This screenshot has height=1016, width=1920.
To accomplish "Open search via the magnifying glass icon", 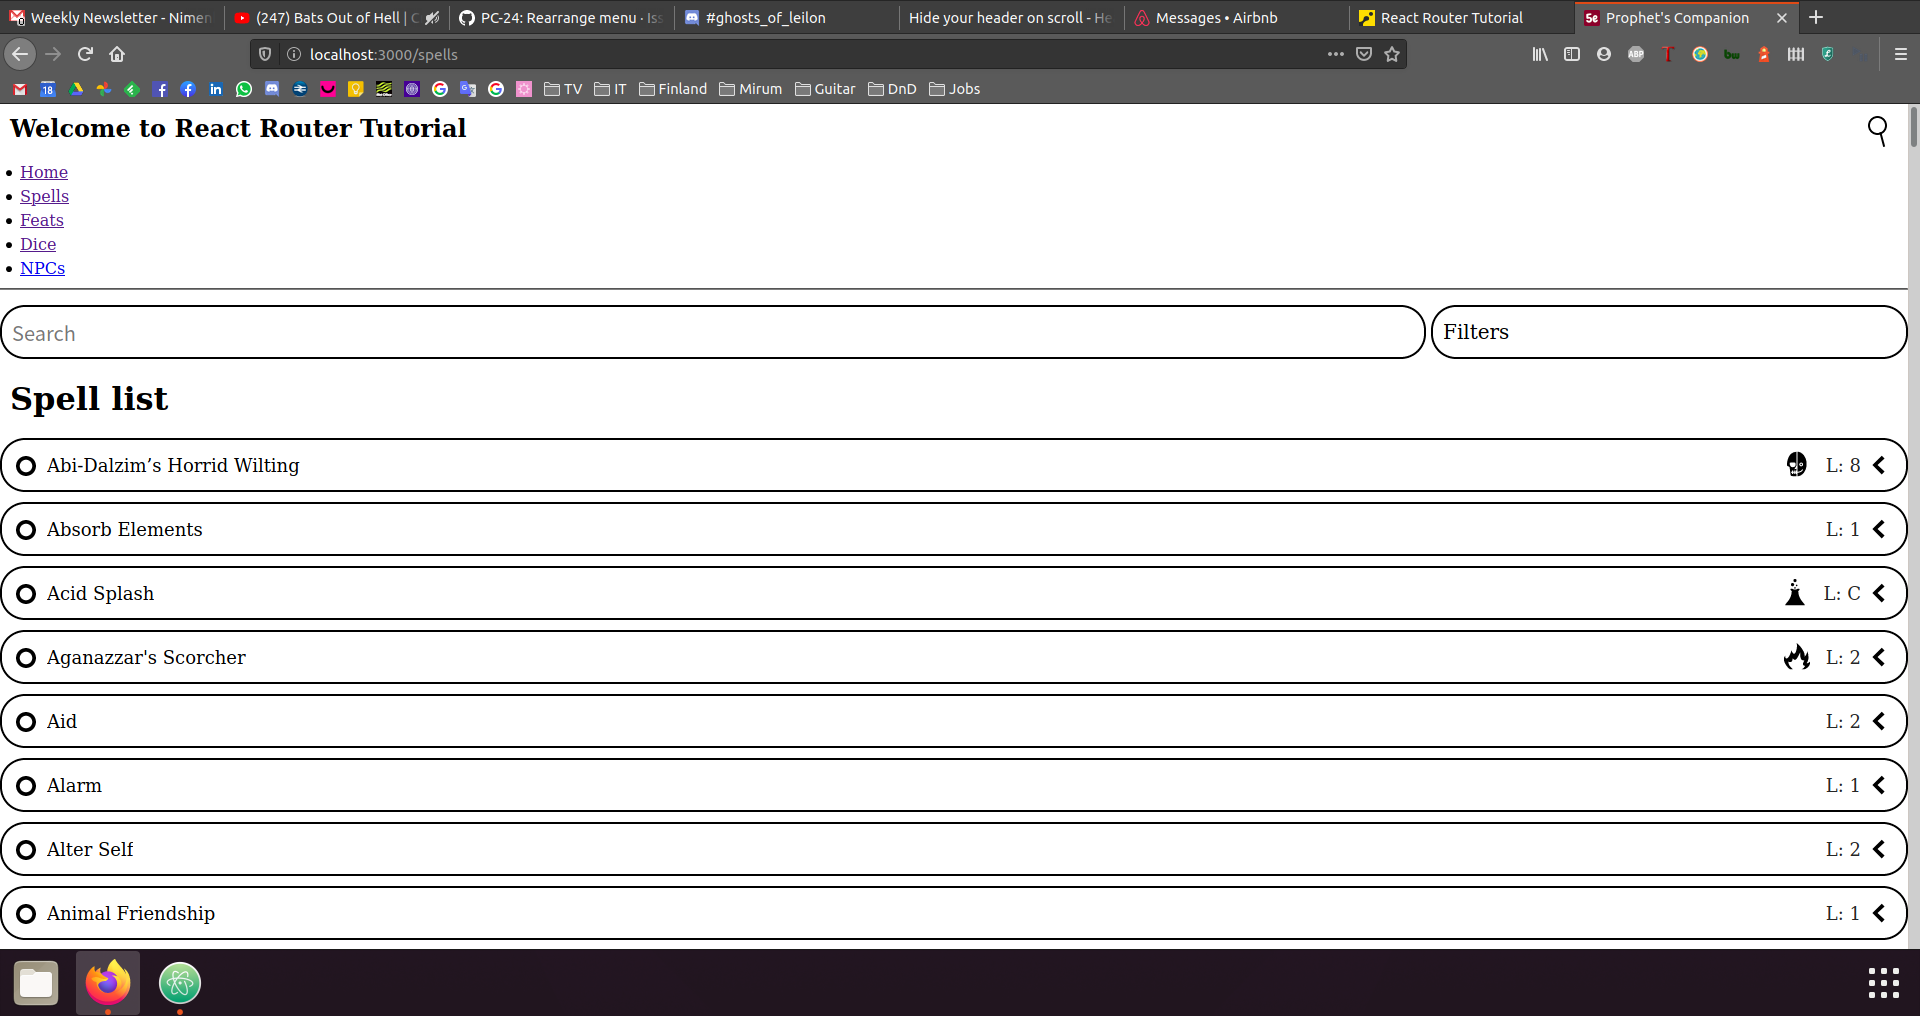I will (1876, 130).
